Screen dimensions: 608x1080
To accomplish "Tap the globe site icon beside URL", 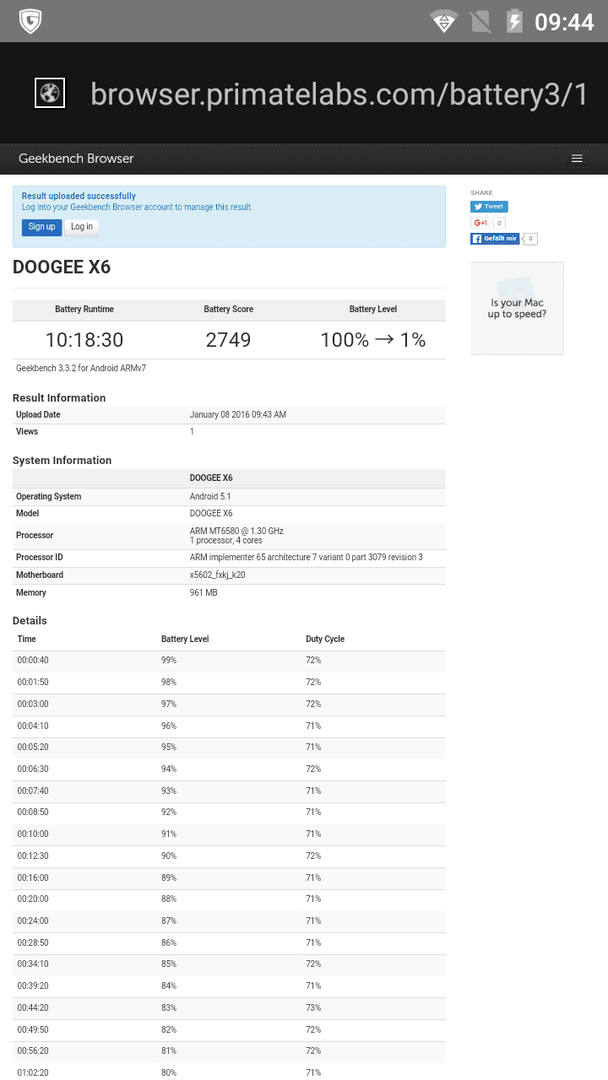I will 50,92.
